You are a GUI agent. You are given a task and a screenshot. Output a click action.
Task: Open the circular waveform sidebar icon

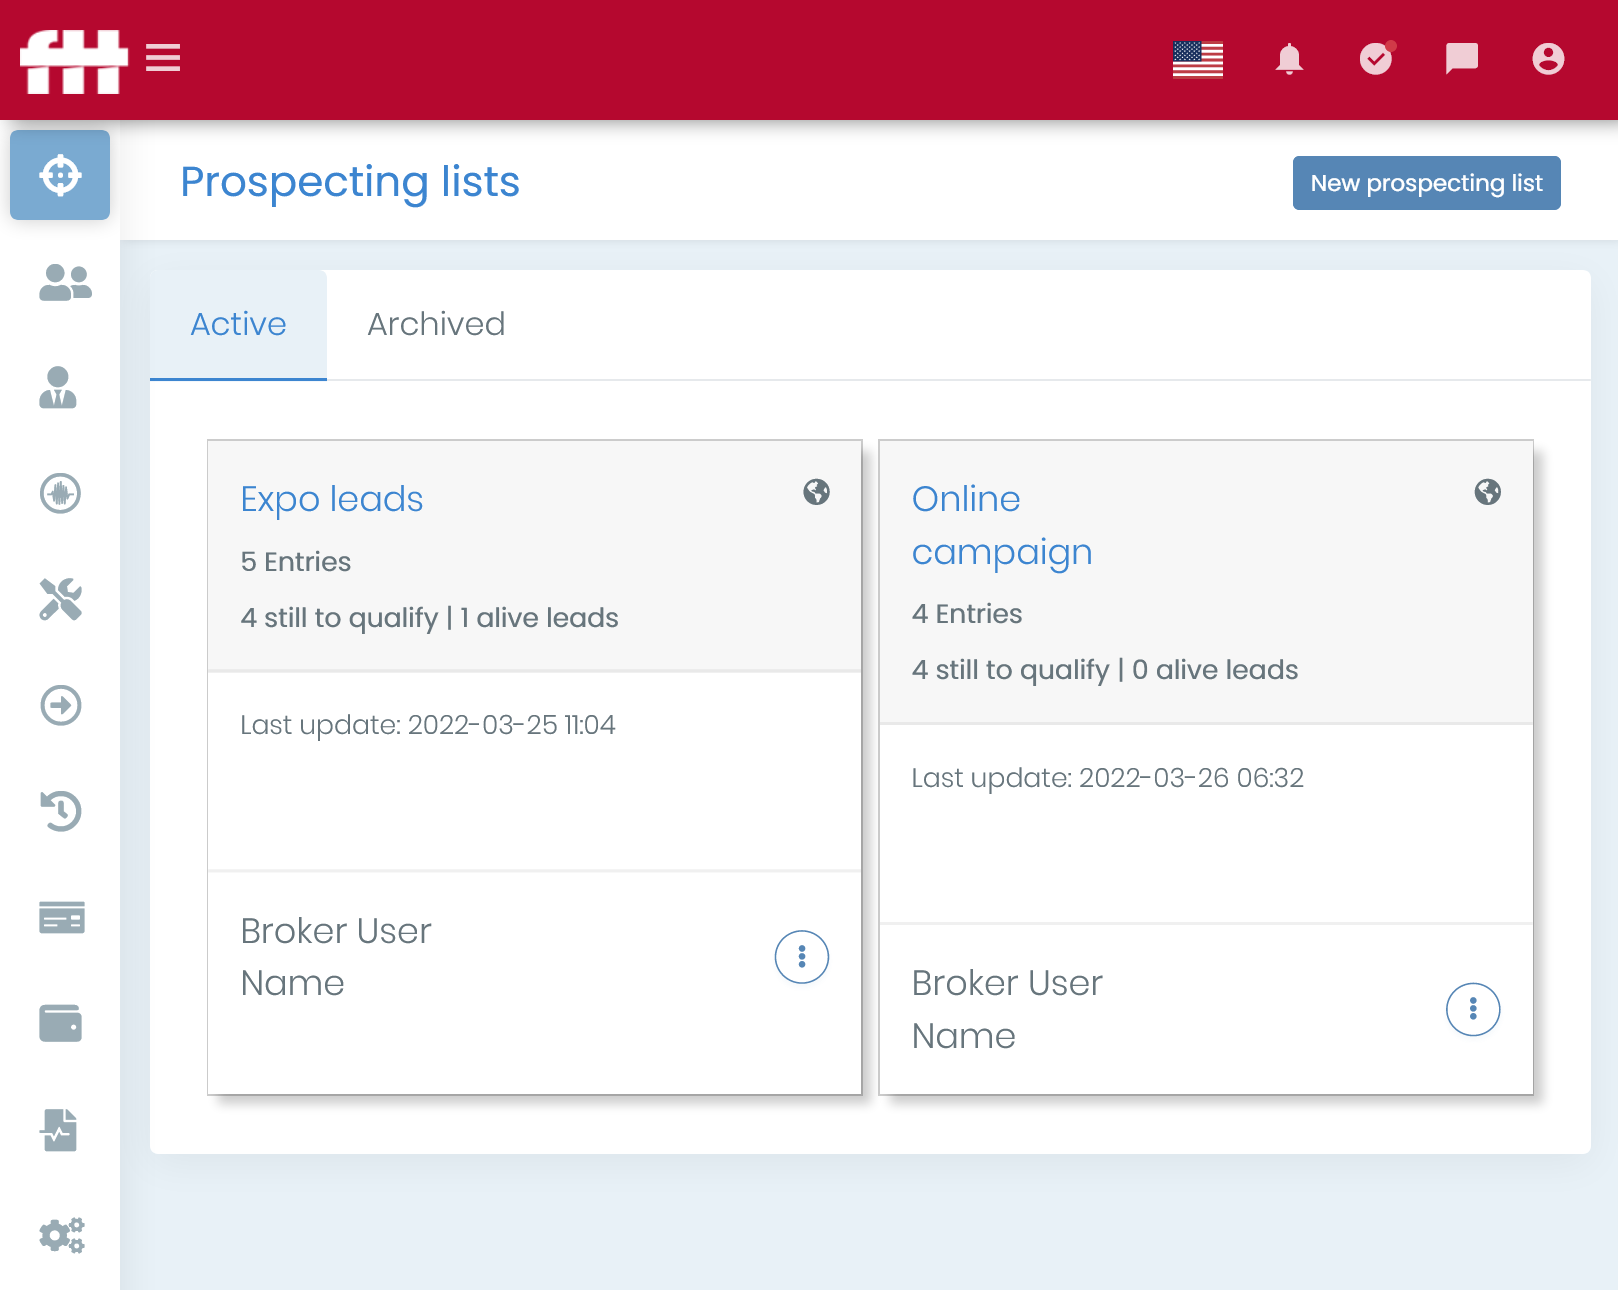coord(60,493)
